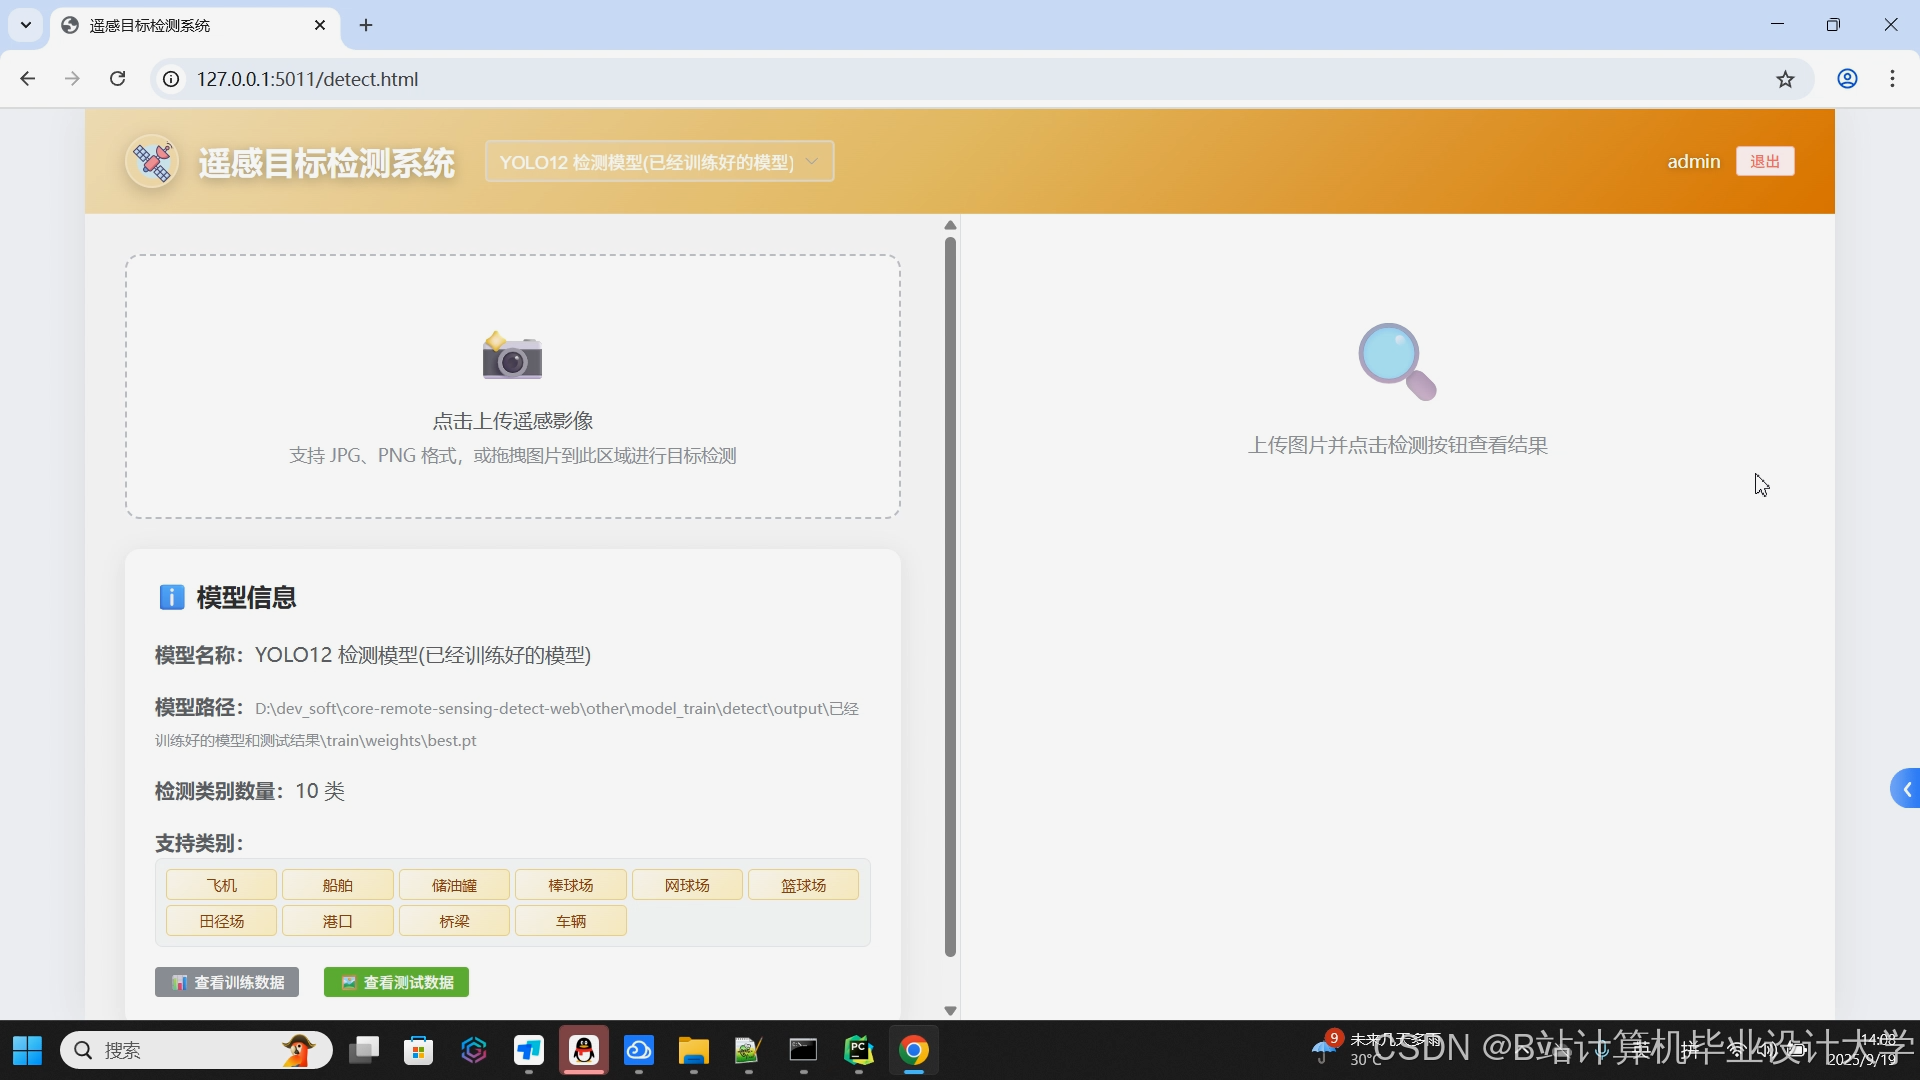Open Chrome profile icon
Screen dimensions: 1920x1080
click(x=1847, y=79)
